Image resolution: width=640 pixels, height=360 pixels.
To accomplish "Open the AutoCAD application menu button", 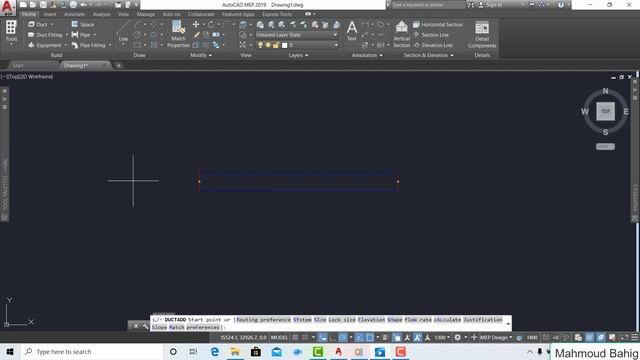I will [x=8, y=8].
